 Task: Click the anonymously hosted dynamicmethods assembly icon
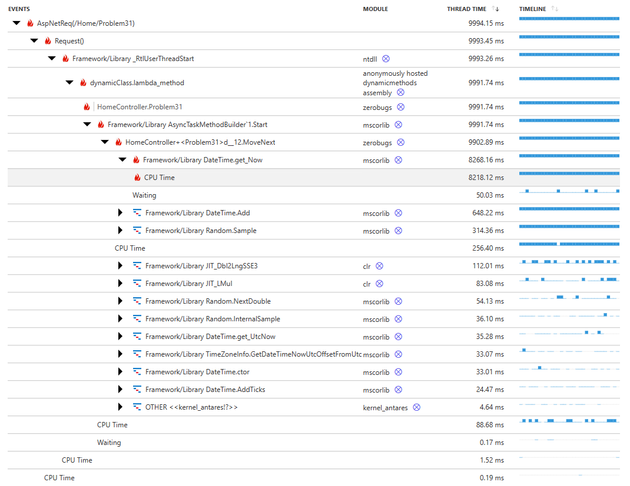[x=401, y=92]
